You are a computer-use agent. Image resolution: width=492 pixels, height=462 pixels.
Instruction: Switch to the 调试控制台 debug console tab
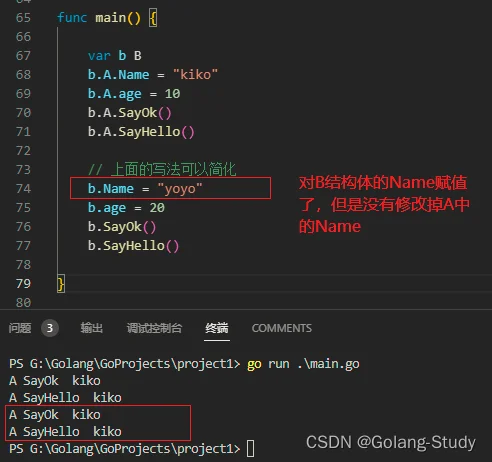(154, 328)
